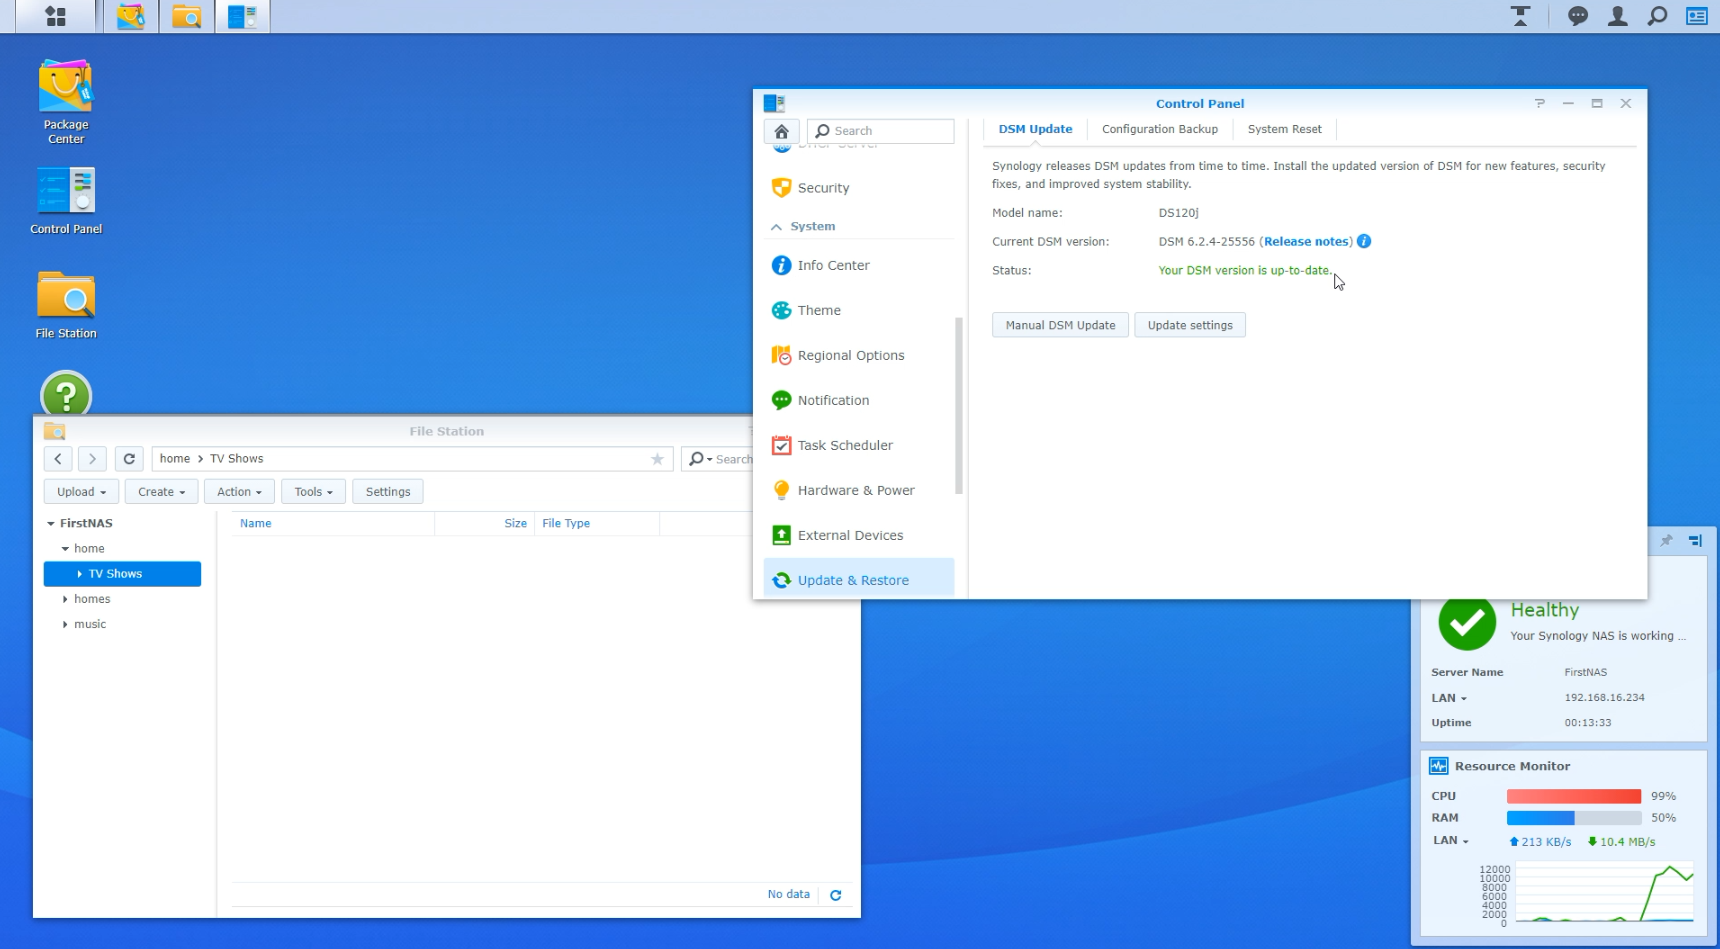This screenshot has height=949, width=1720.
Task: Open the Upload dropdown
Action: click(81, 491)
